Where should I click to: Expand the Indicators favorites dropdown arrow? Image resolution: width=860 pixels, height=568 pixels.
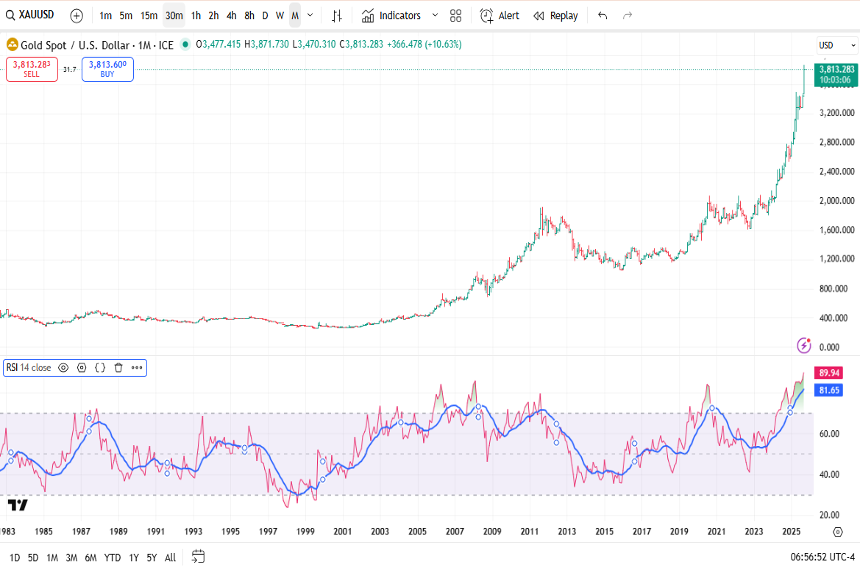pyautogui.click(x=434, y=16)
